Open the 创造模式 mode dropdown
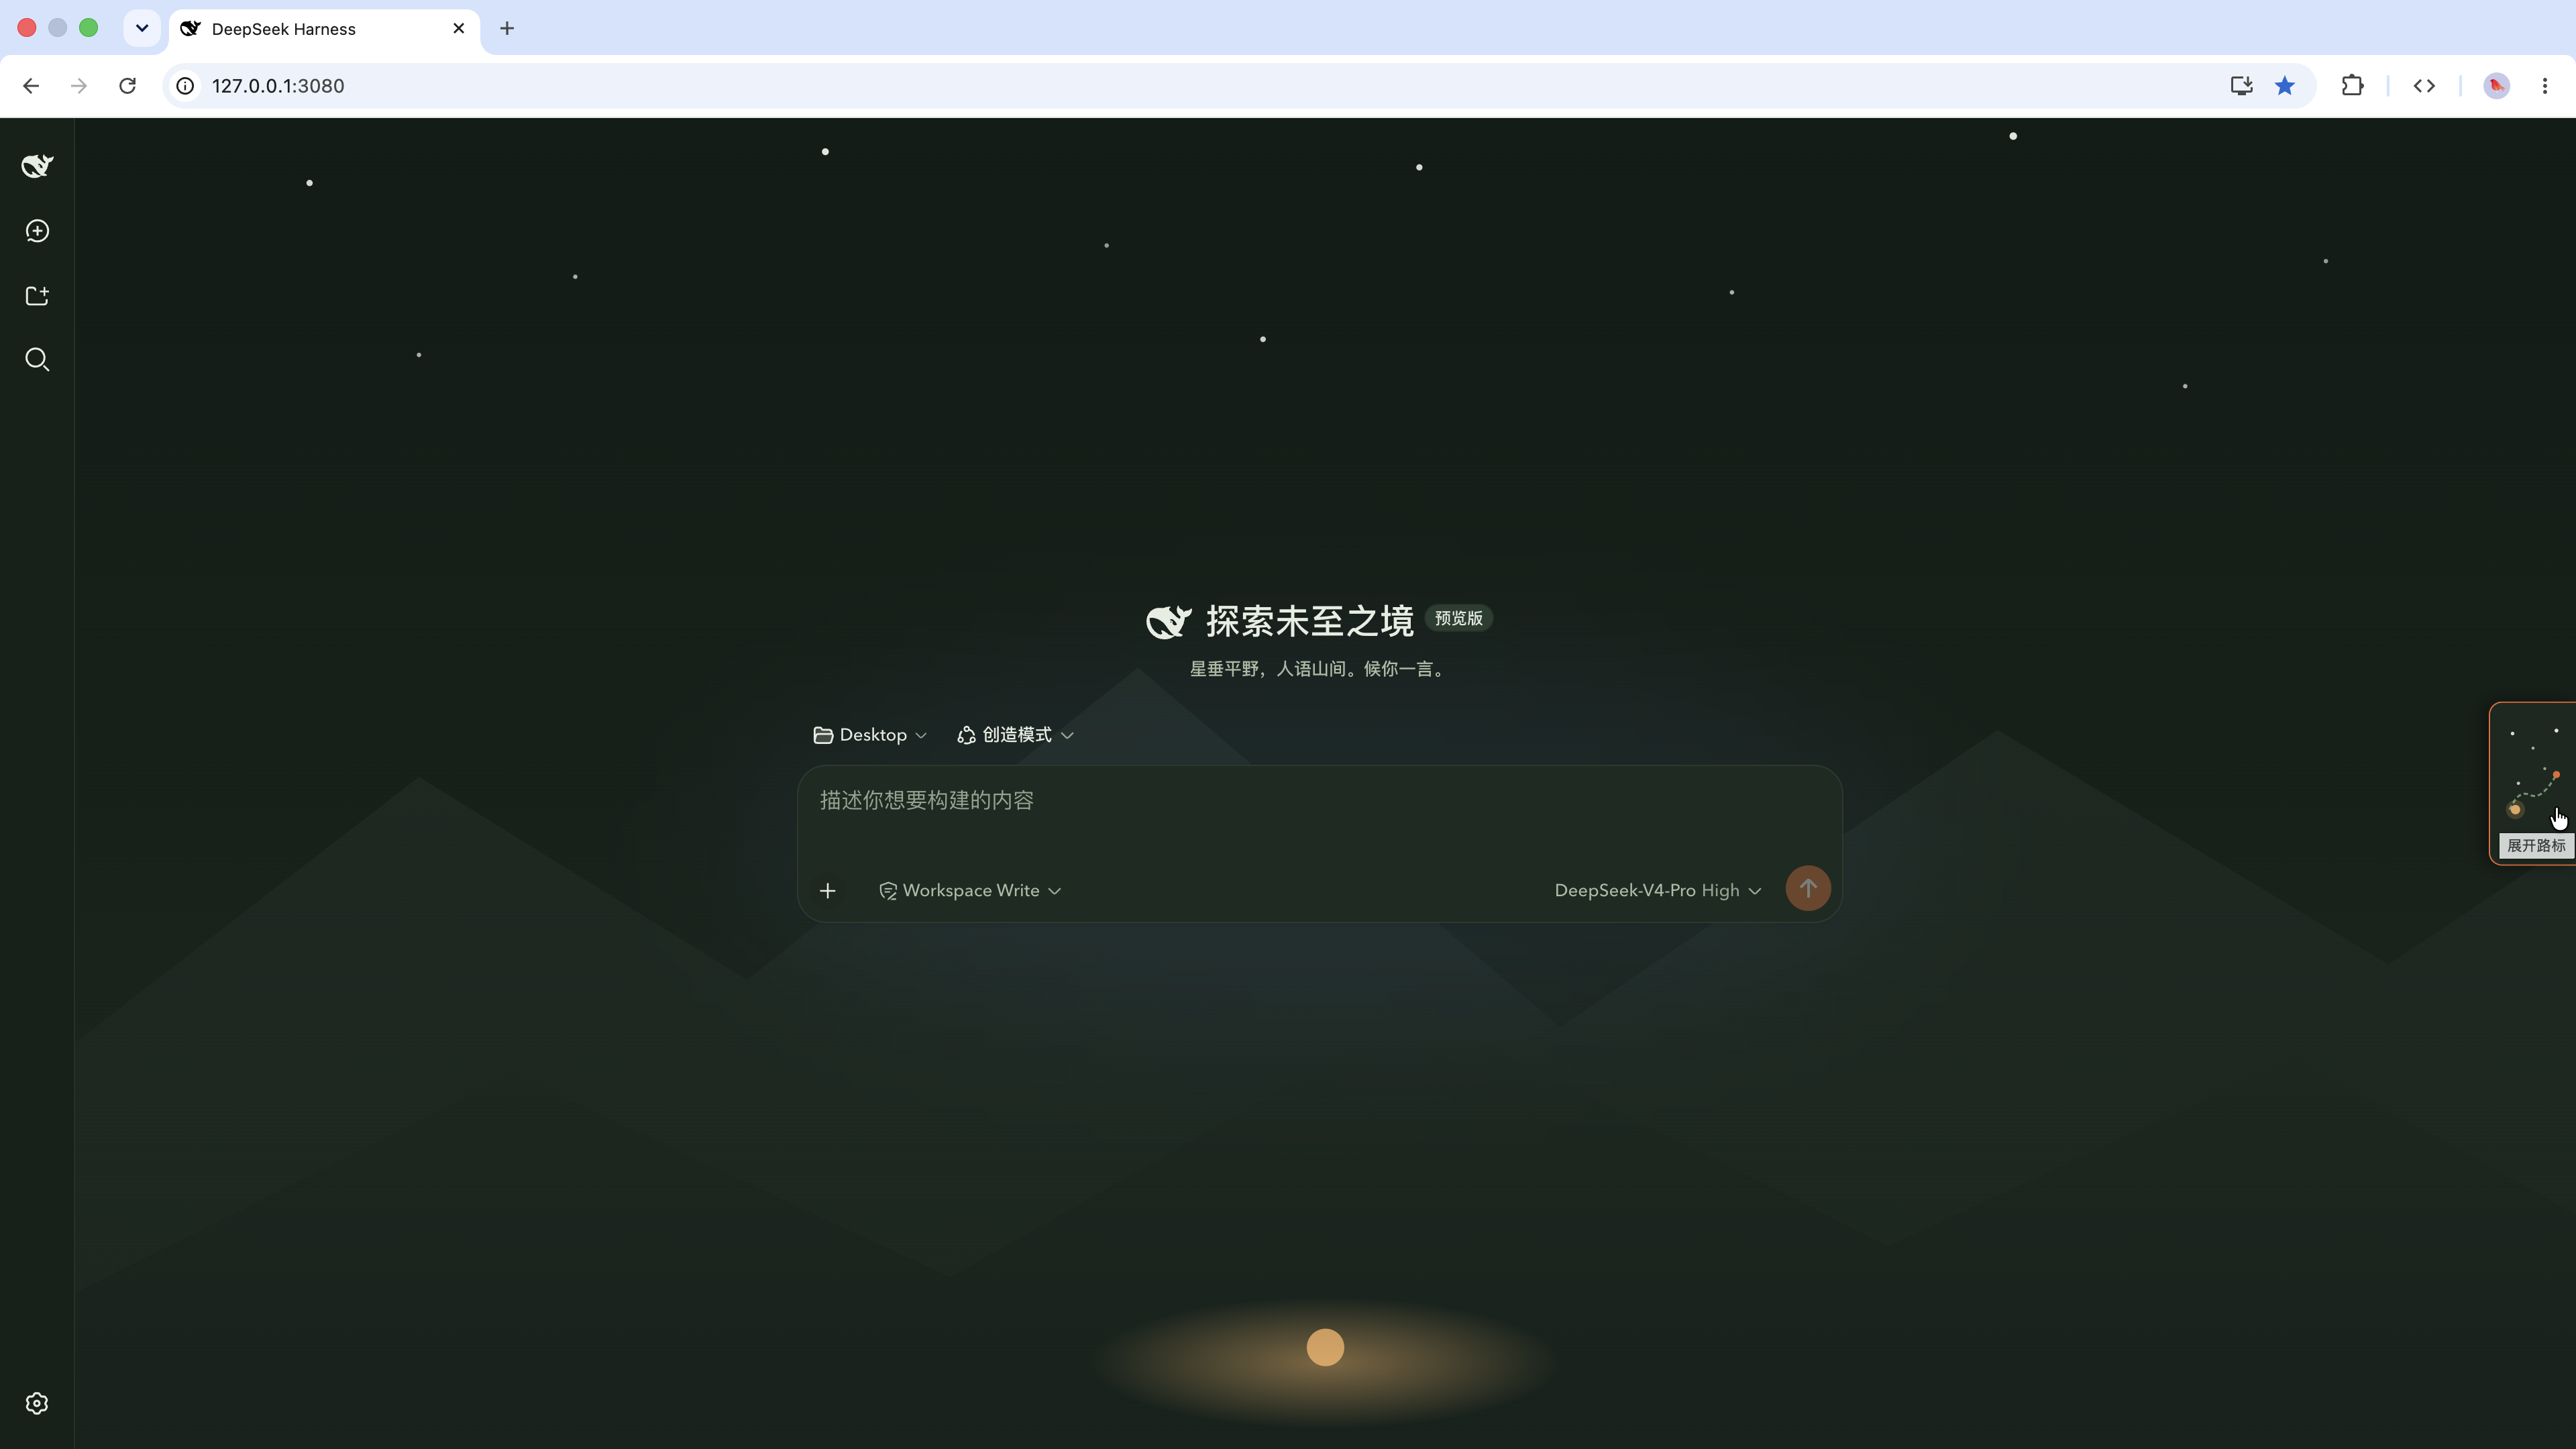This screenshot has width=2576, height=1449. pos(1015,735)
